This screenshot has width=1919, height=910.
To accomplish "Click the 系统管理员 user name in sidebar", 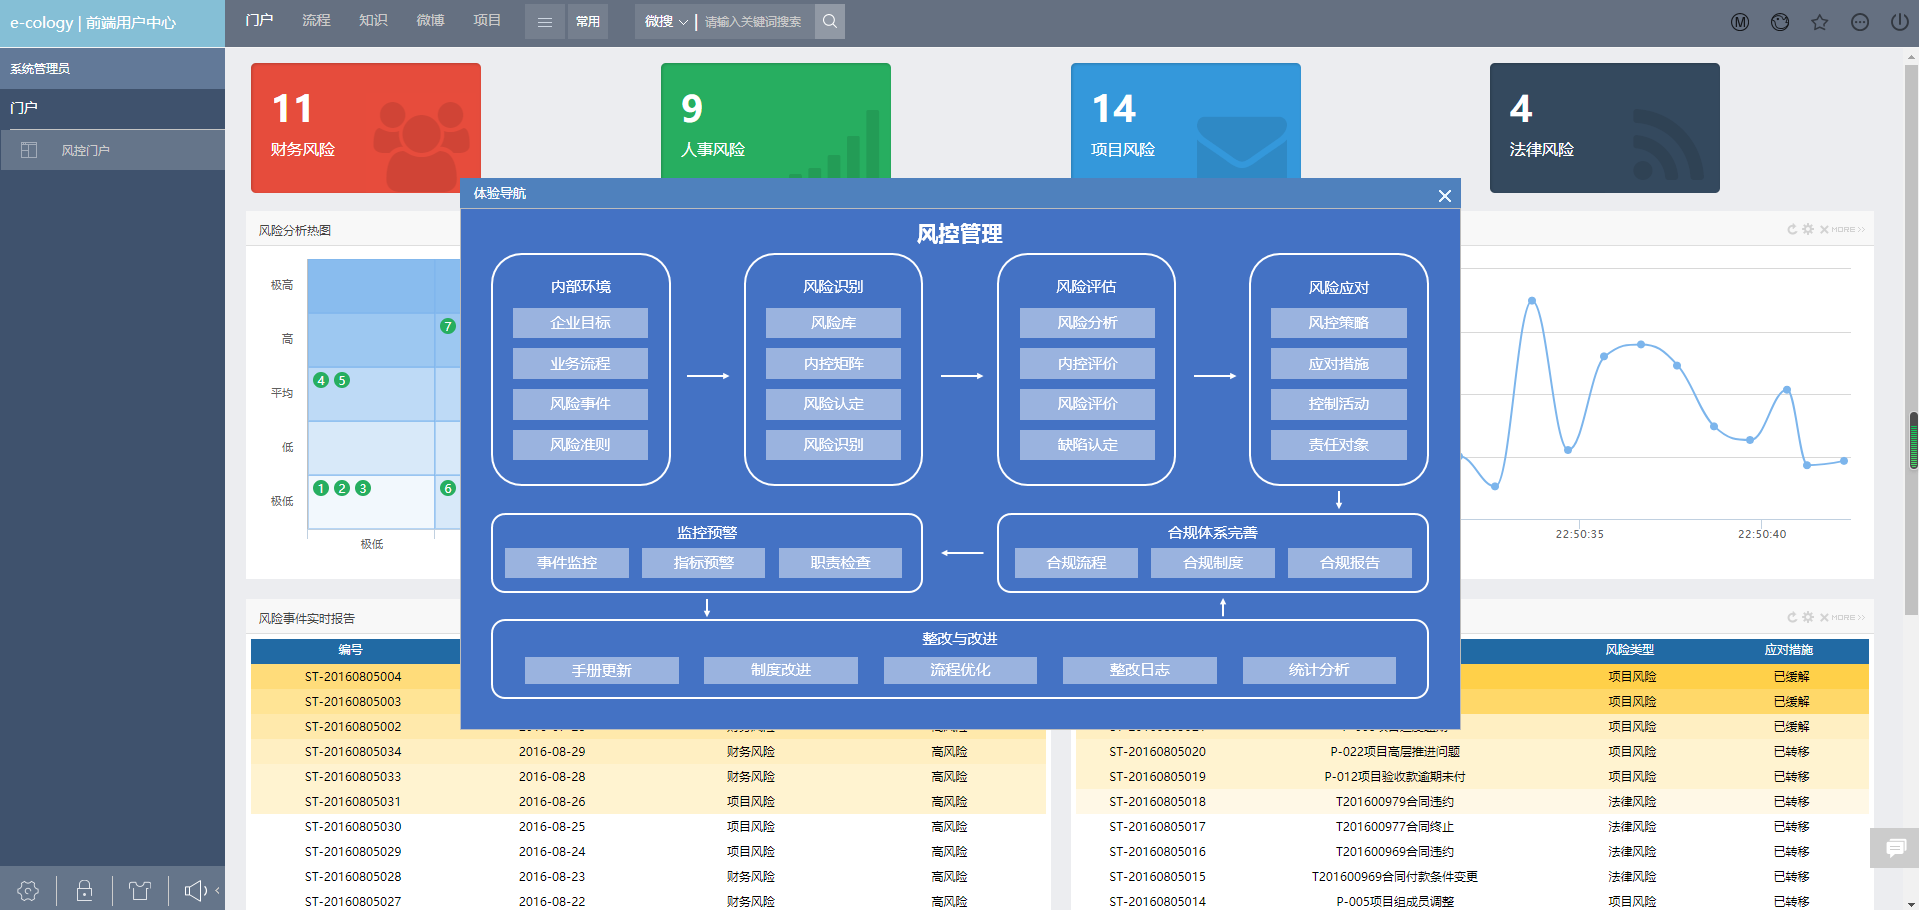I will coord(40,69).
